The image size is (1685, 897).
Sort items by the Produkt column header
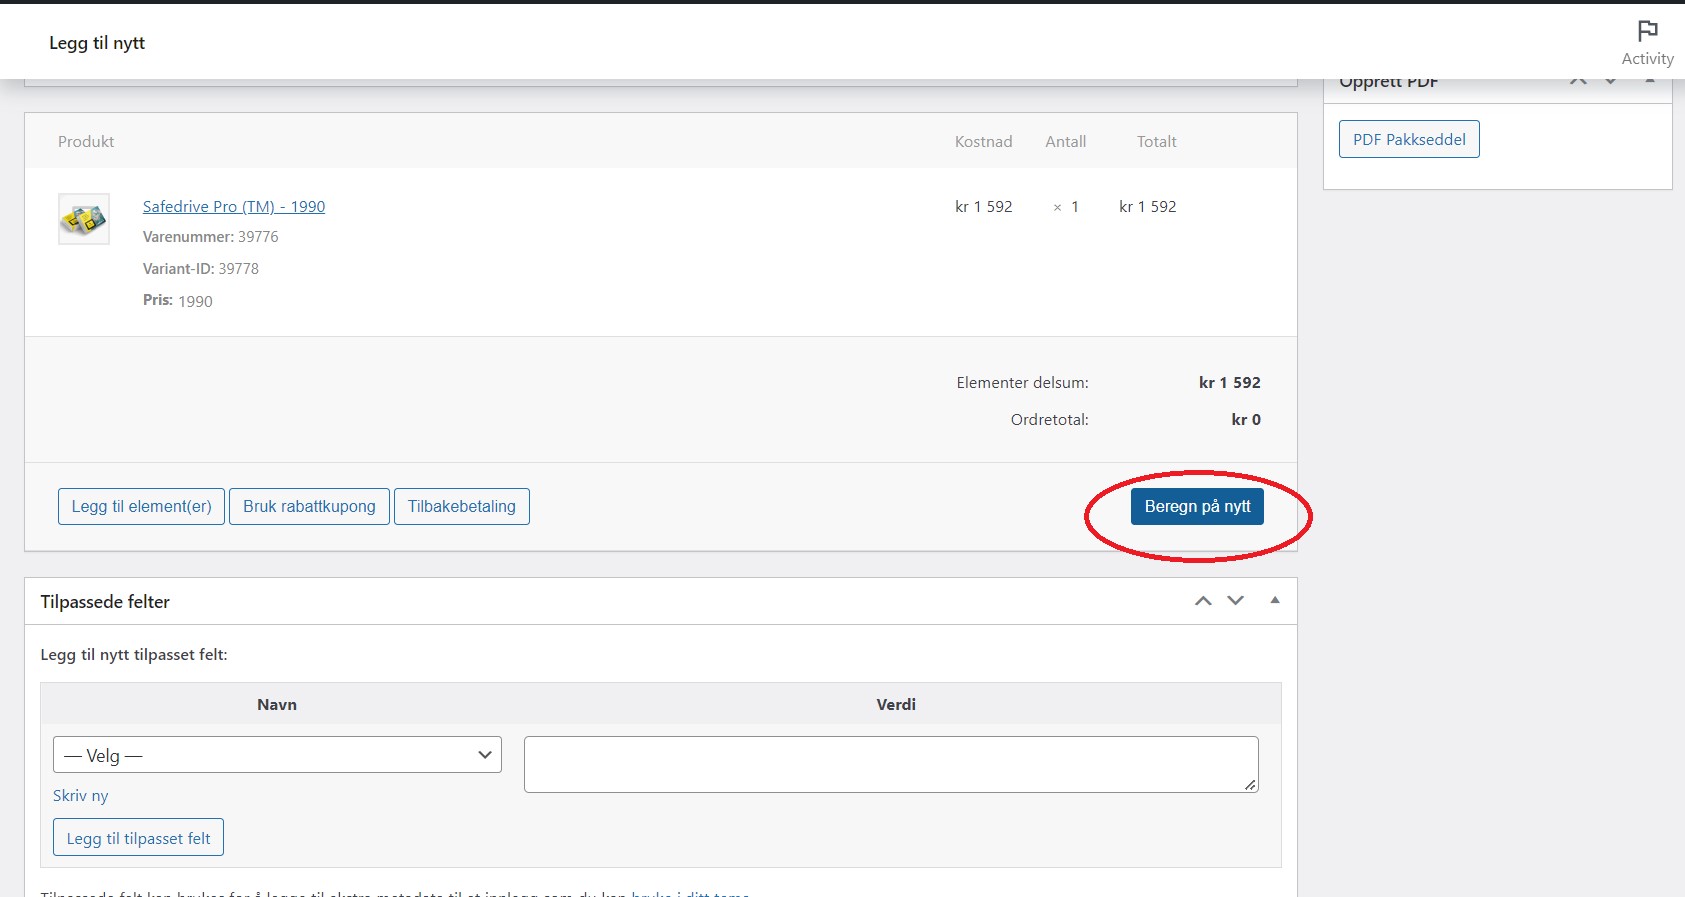coord(86,142)
